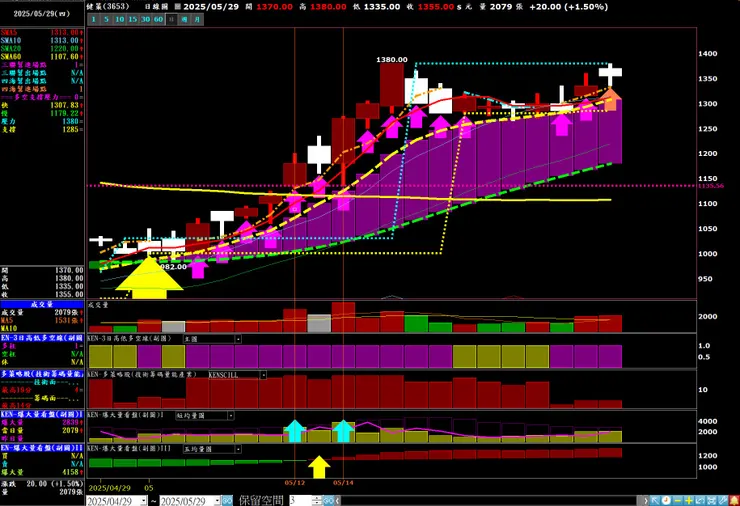Click the 爆大量 value 4158
This screenshot has height=506, width=740.
71,472
